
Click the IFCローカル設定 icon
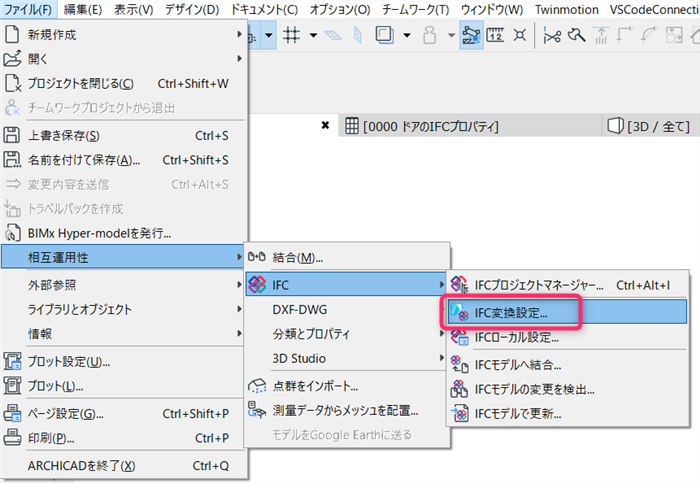click(459, 337)
